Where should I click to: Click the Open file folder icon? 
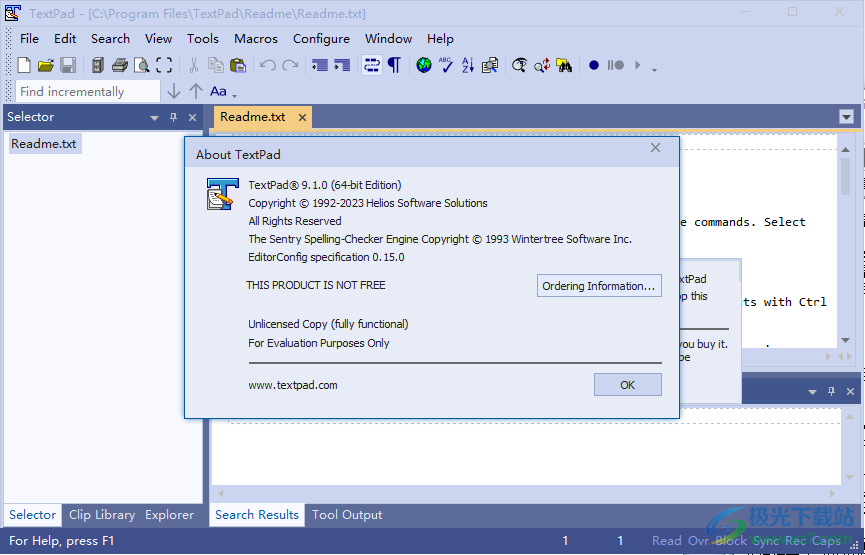coord(46,65)
